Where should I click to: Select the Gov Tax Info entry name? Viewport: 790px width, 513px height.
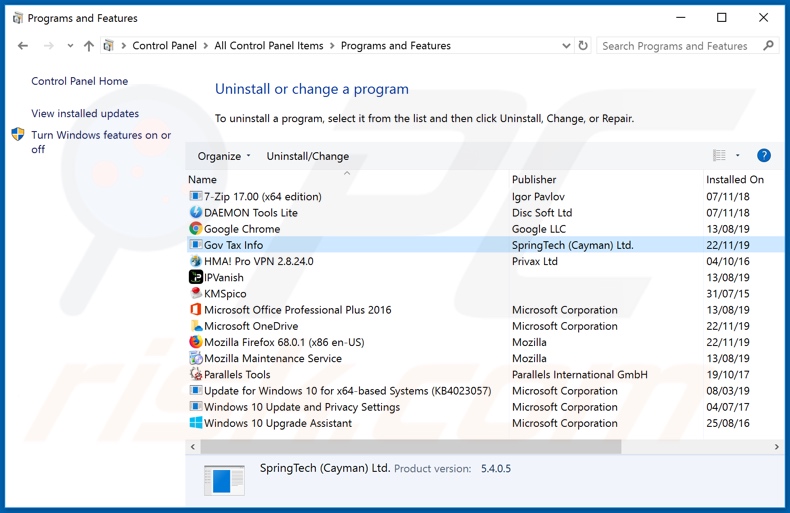pos(233,245)
